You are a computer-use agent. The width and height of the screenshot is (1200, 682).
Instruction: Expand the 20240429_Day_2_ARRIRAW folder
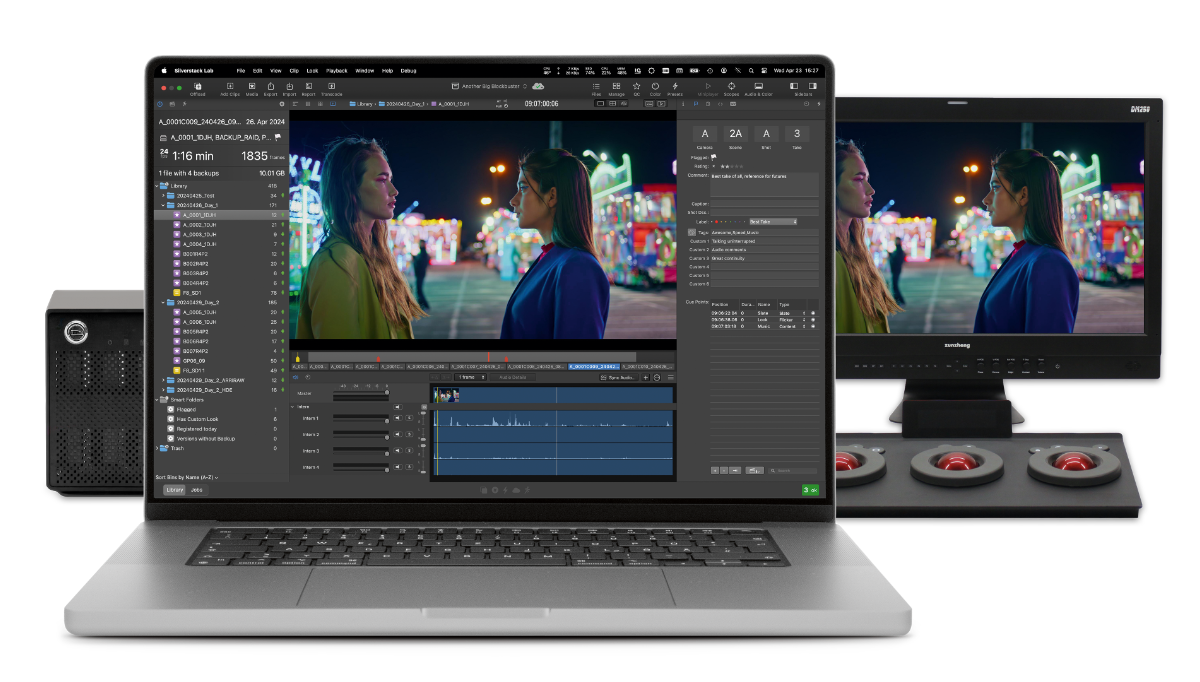point(163,380)
